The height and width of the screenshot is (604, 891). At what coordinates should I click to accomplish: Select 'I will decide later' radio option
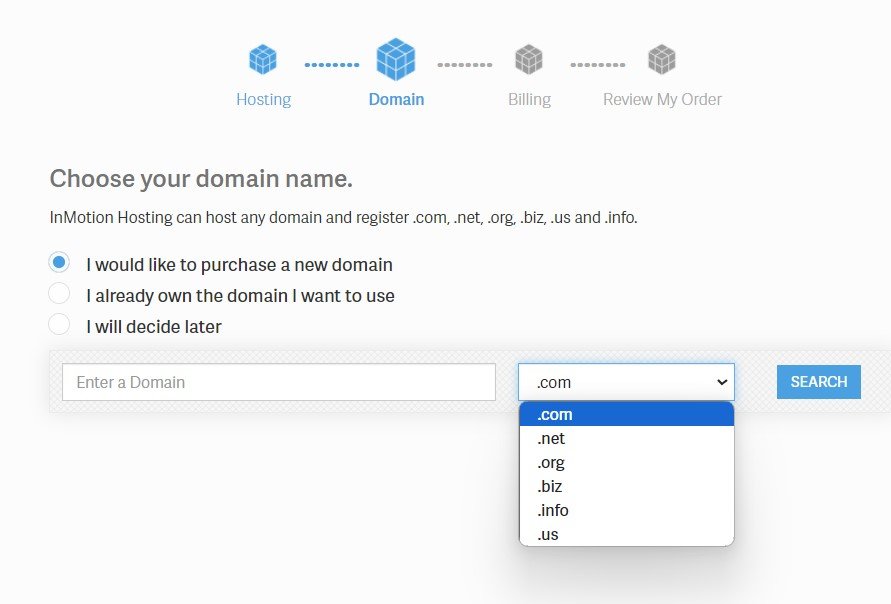click(59, 324)
